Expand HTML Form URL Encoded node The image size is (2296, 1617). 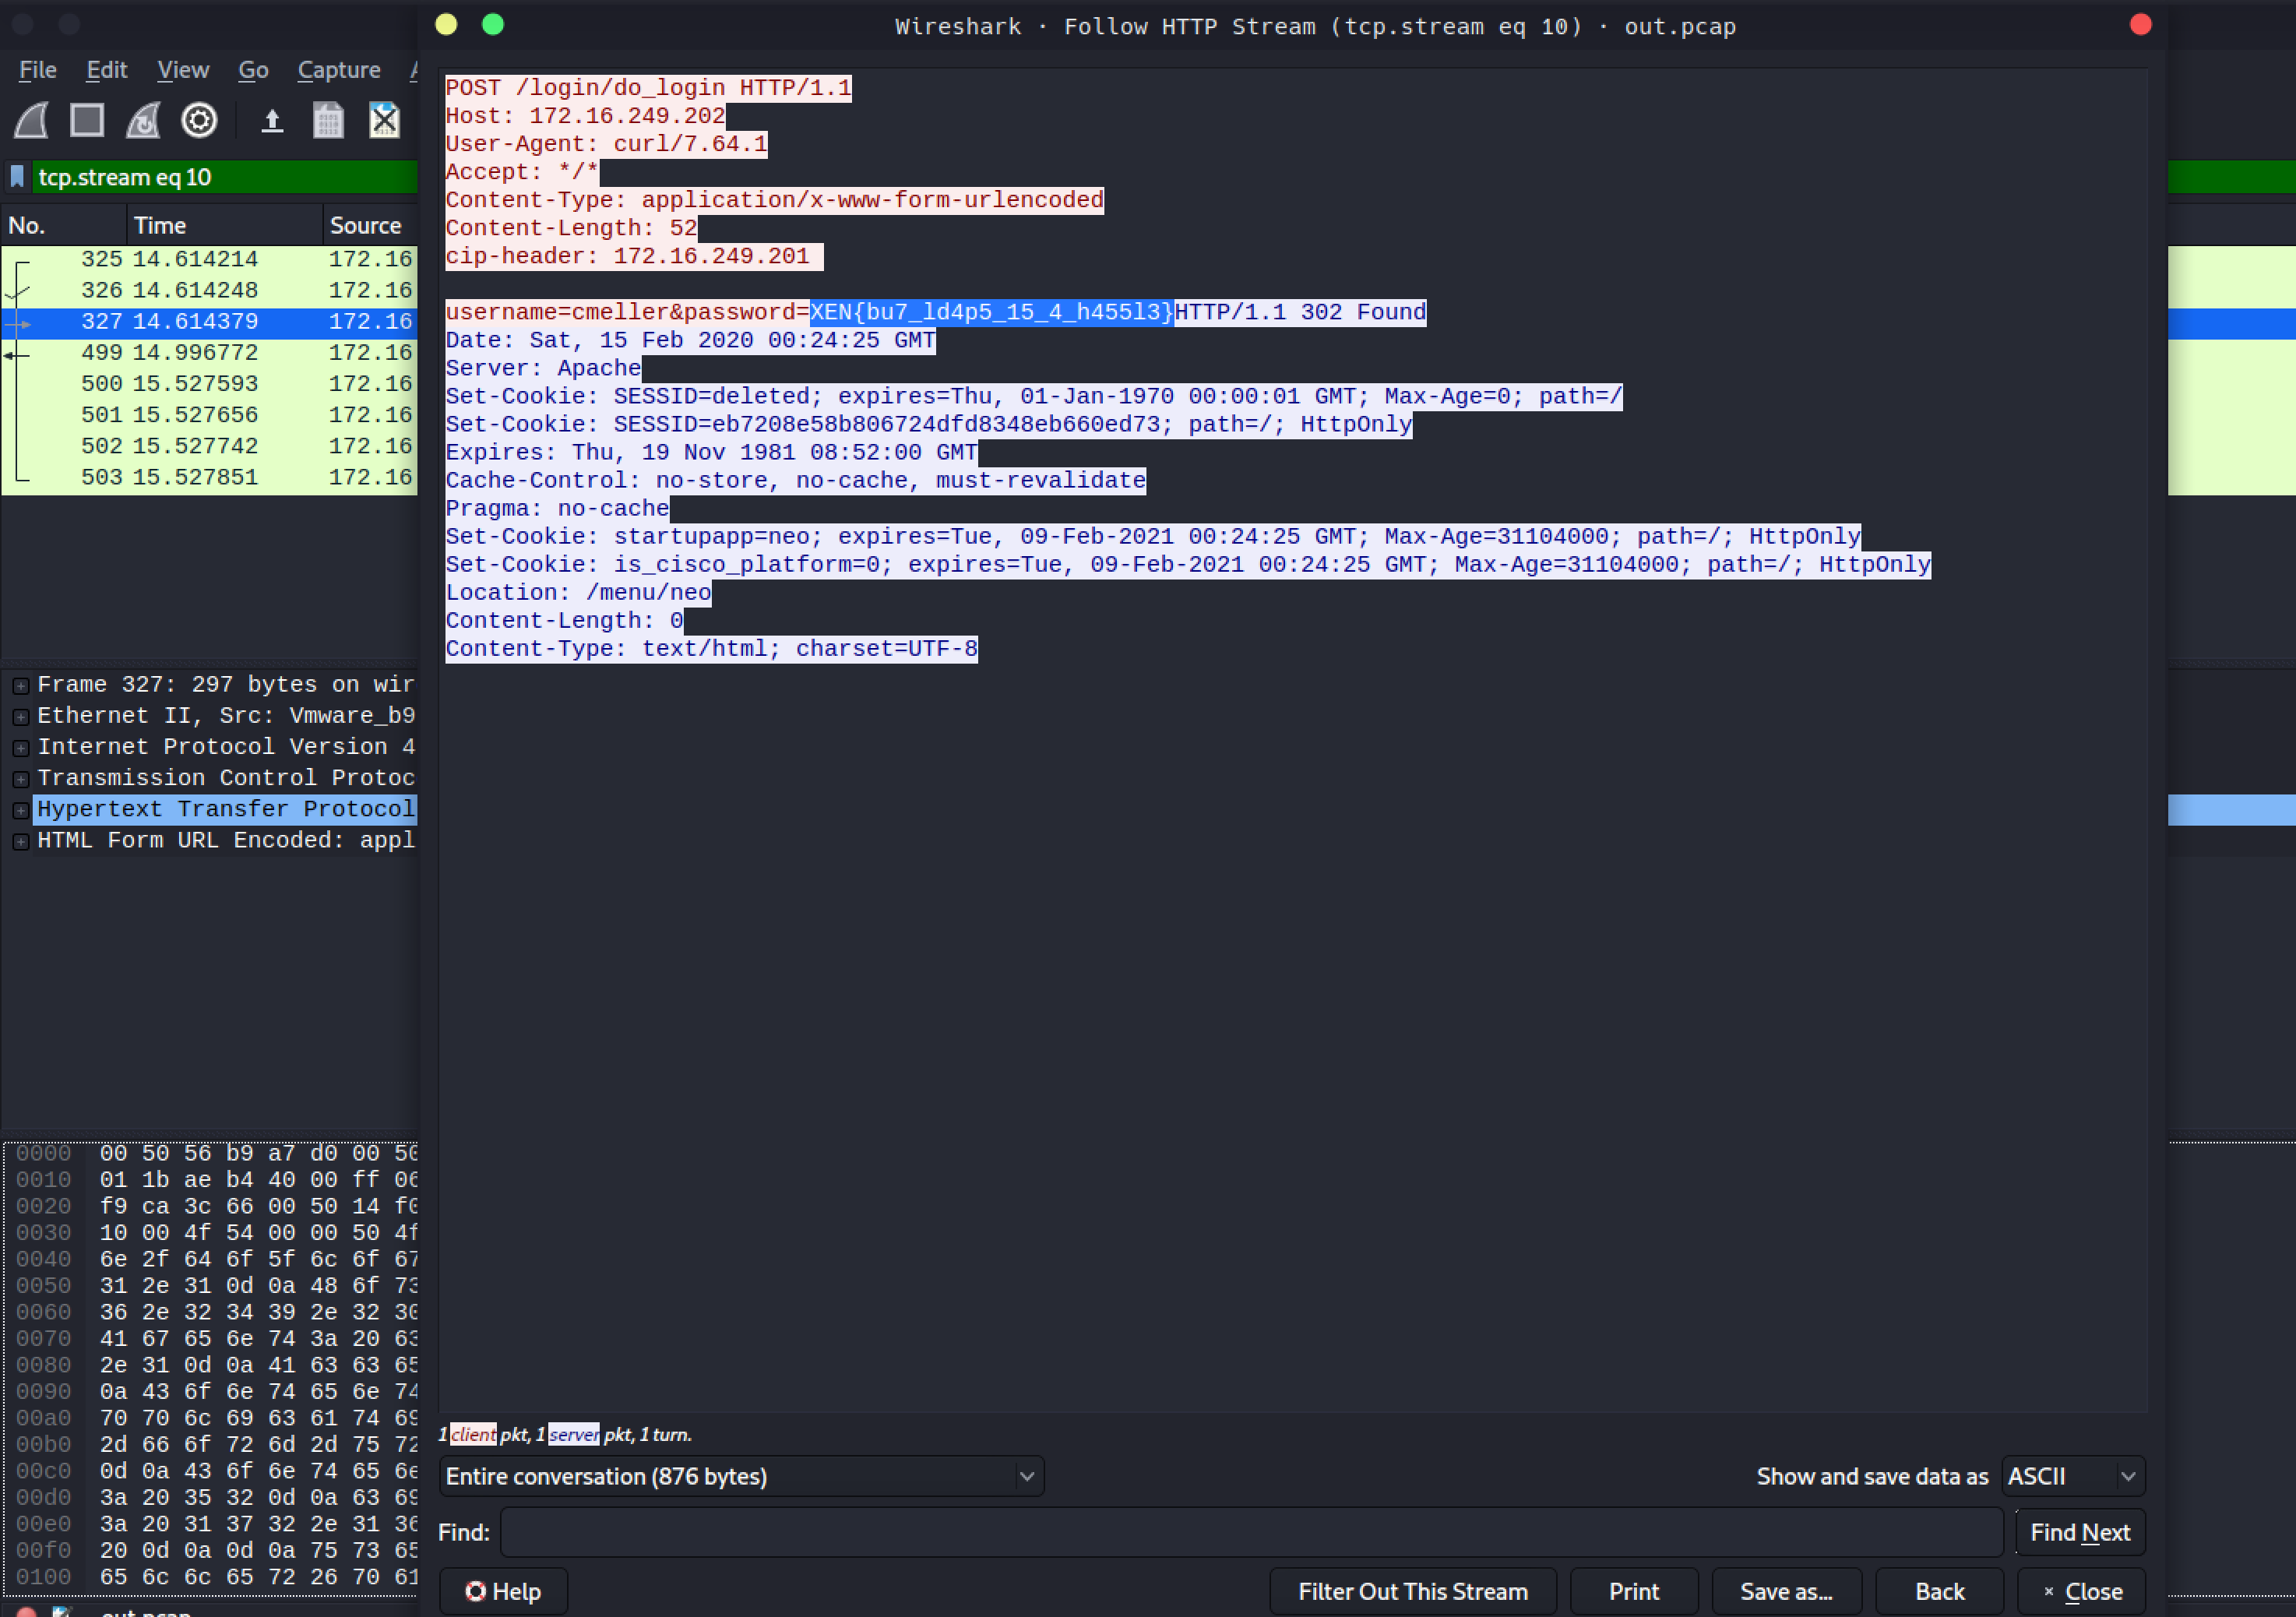pyautogui.click(x=20, y=841)
